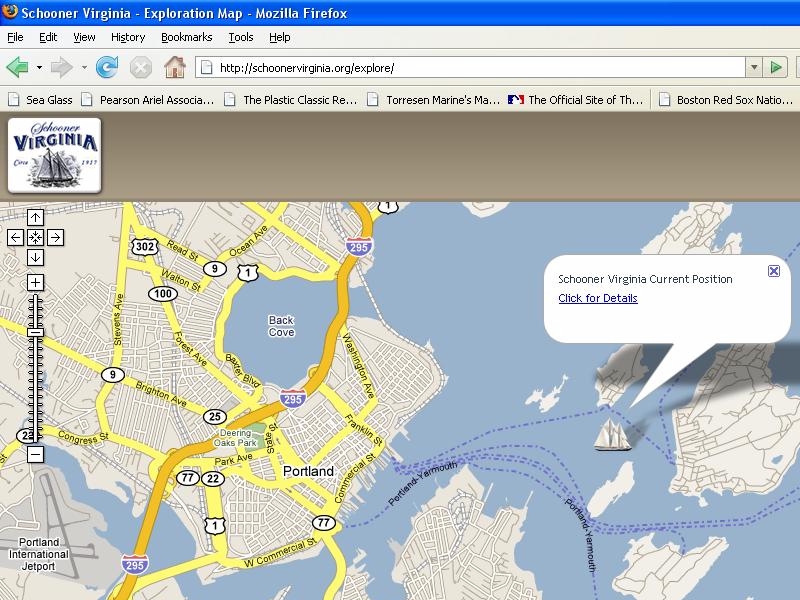This screenshot has width=800, height=600.
Task: Click into the URL address field
Action: pyautogui.click(x=470, y=67)
